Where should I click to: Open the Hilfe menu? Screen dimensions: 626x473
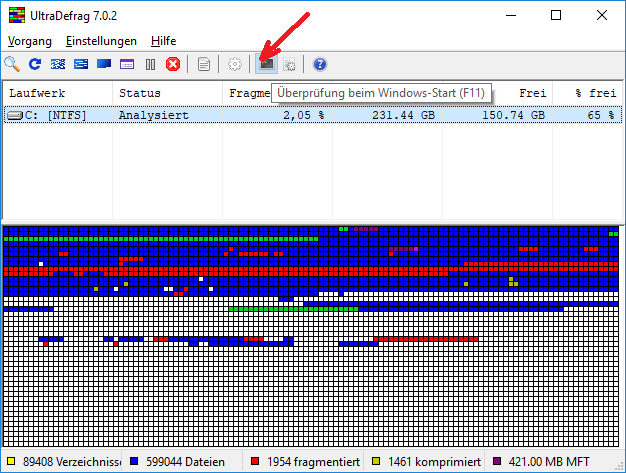click(164, 41)
